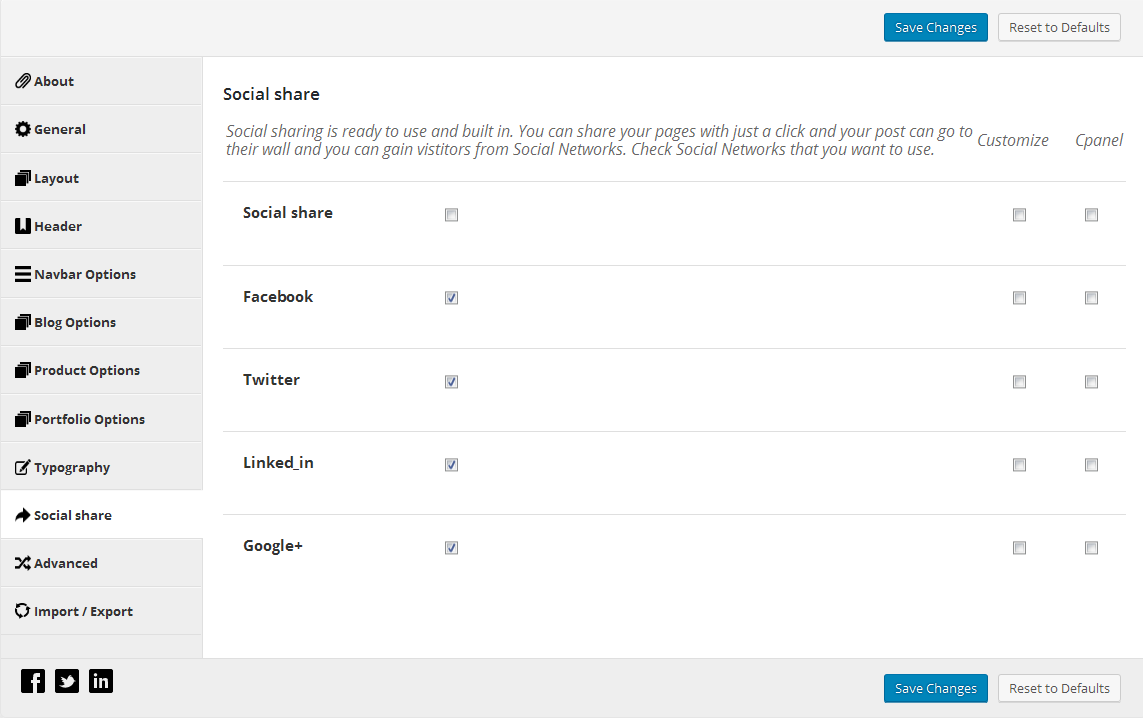The width and height of the screenshot is (1143, 718).
Task: Click the Customize column header
Action: click(x=1013, y=140)
